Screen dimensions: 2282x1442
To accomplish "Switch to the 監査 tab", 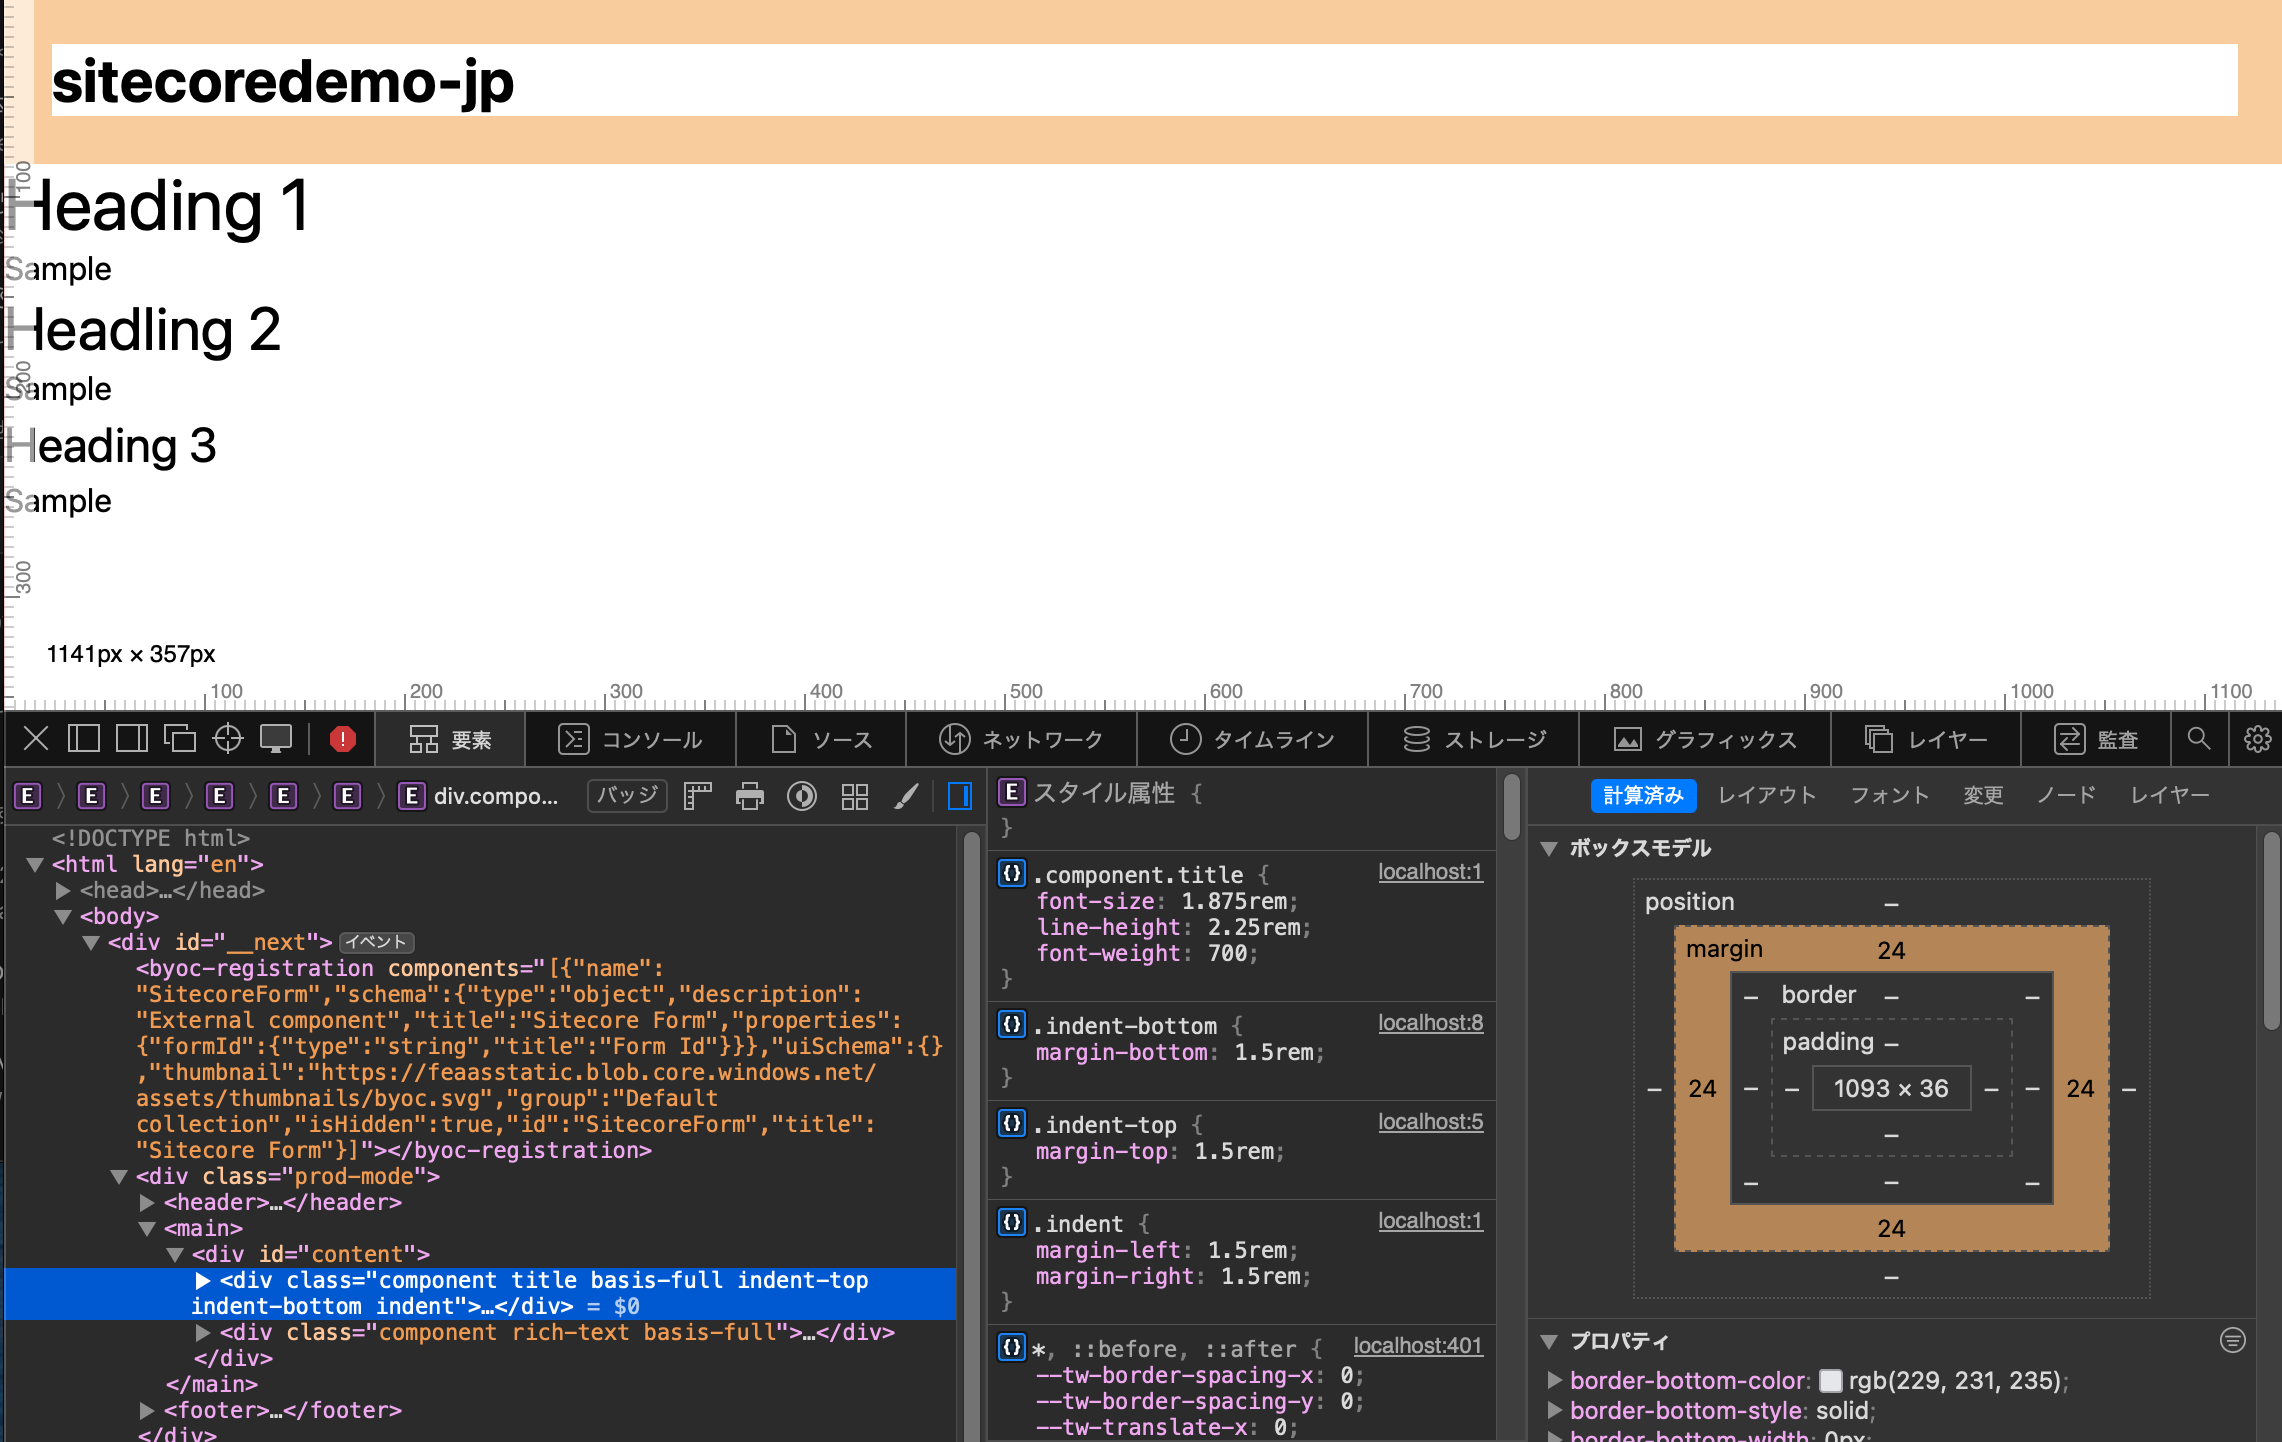I will [x=2096, y=739].
